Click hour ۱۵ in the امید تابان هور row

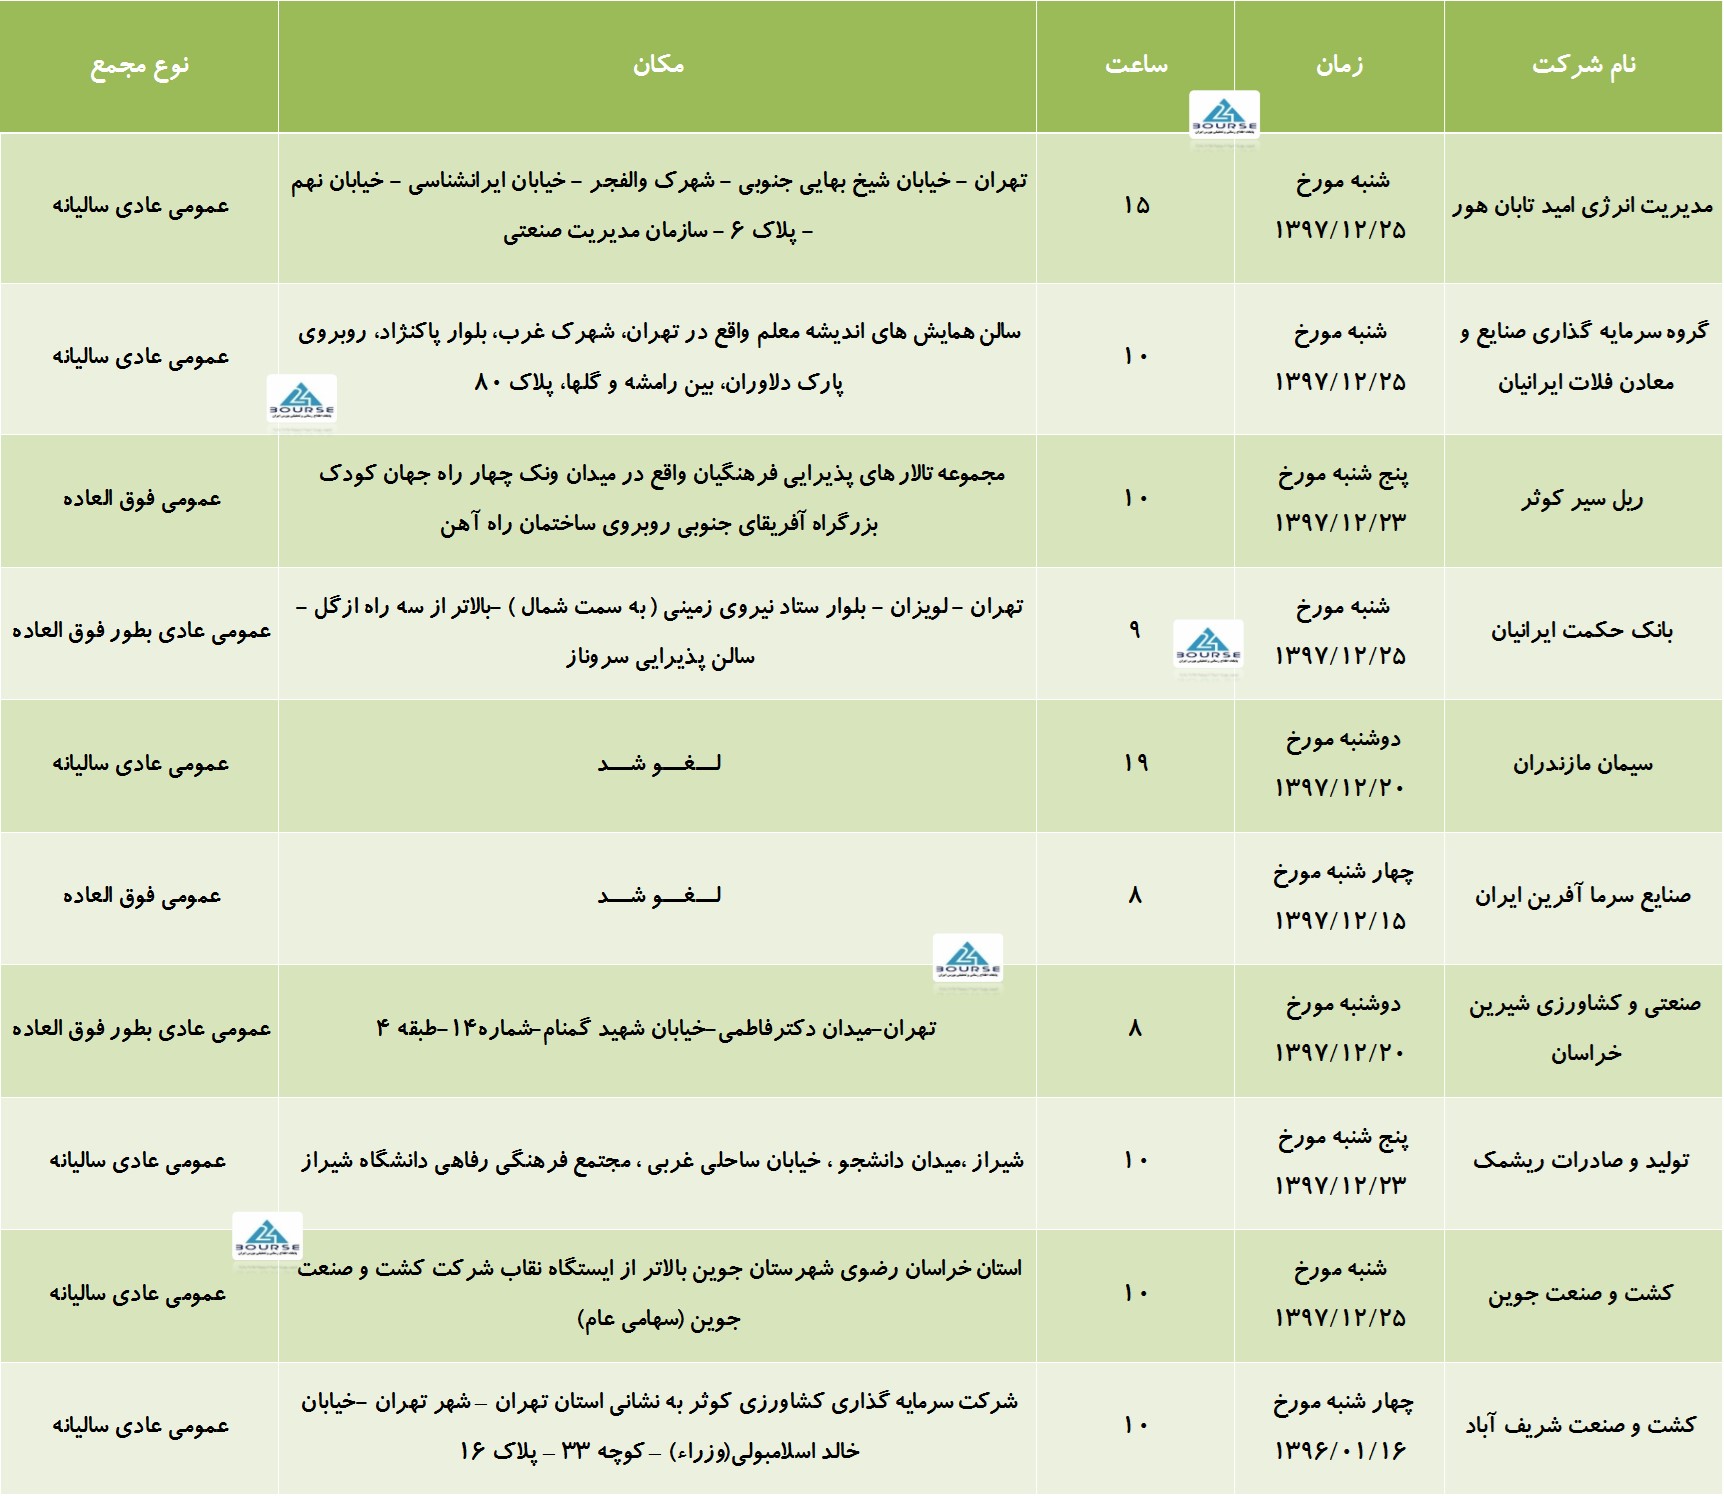click(1136, 206)
